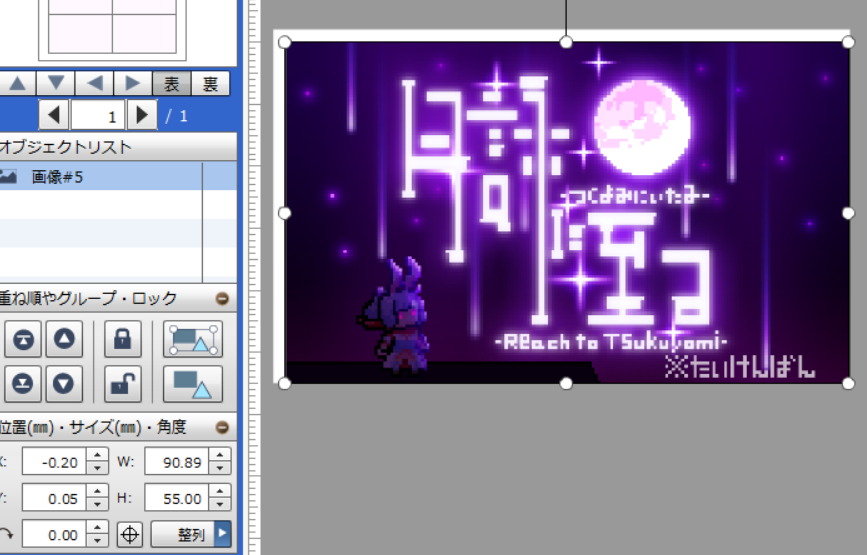Ungroup the selected objects
Image resolution: width=867 pixels, height=555 pixels.
[193, 384]
